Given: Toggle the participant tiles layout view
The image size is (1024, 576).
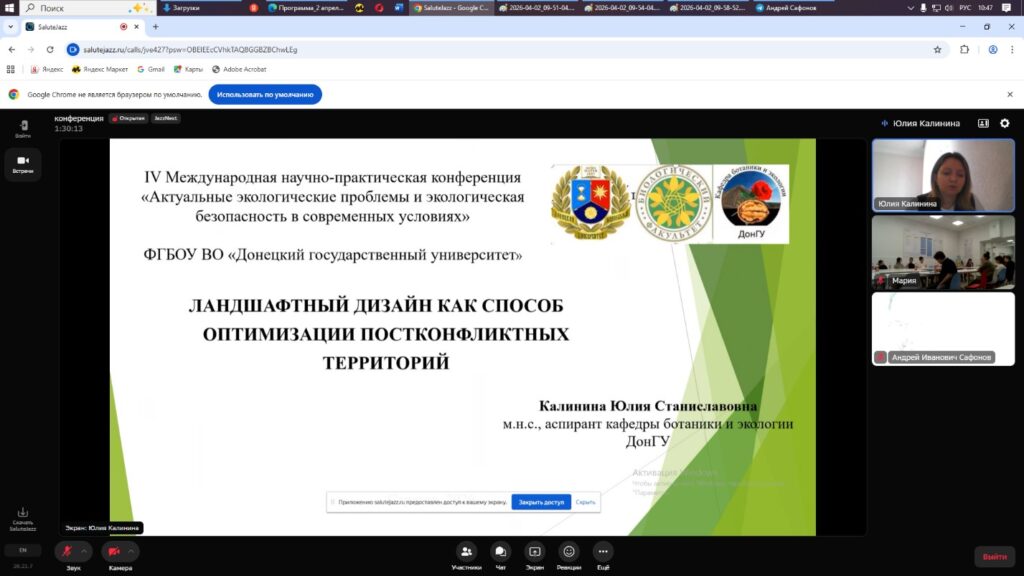Looking at the screenshot, I should coord(983,123).
